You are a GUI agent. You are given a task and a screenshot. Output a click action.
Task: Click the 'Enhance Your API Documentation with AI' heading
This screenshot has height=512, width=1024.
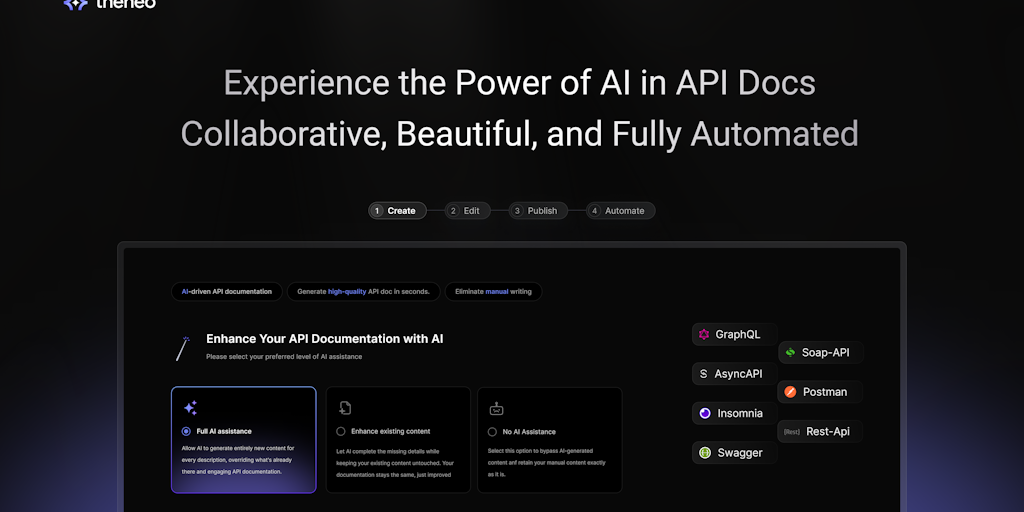tap(325, 339)
